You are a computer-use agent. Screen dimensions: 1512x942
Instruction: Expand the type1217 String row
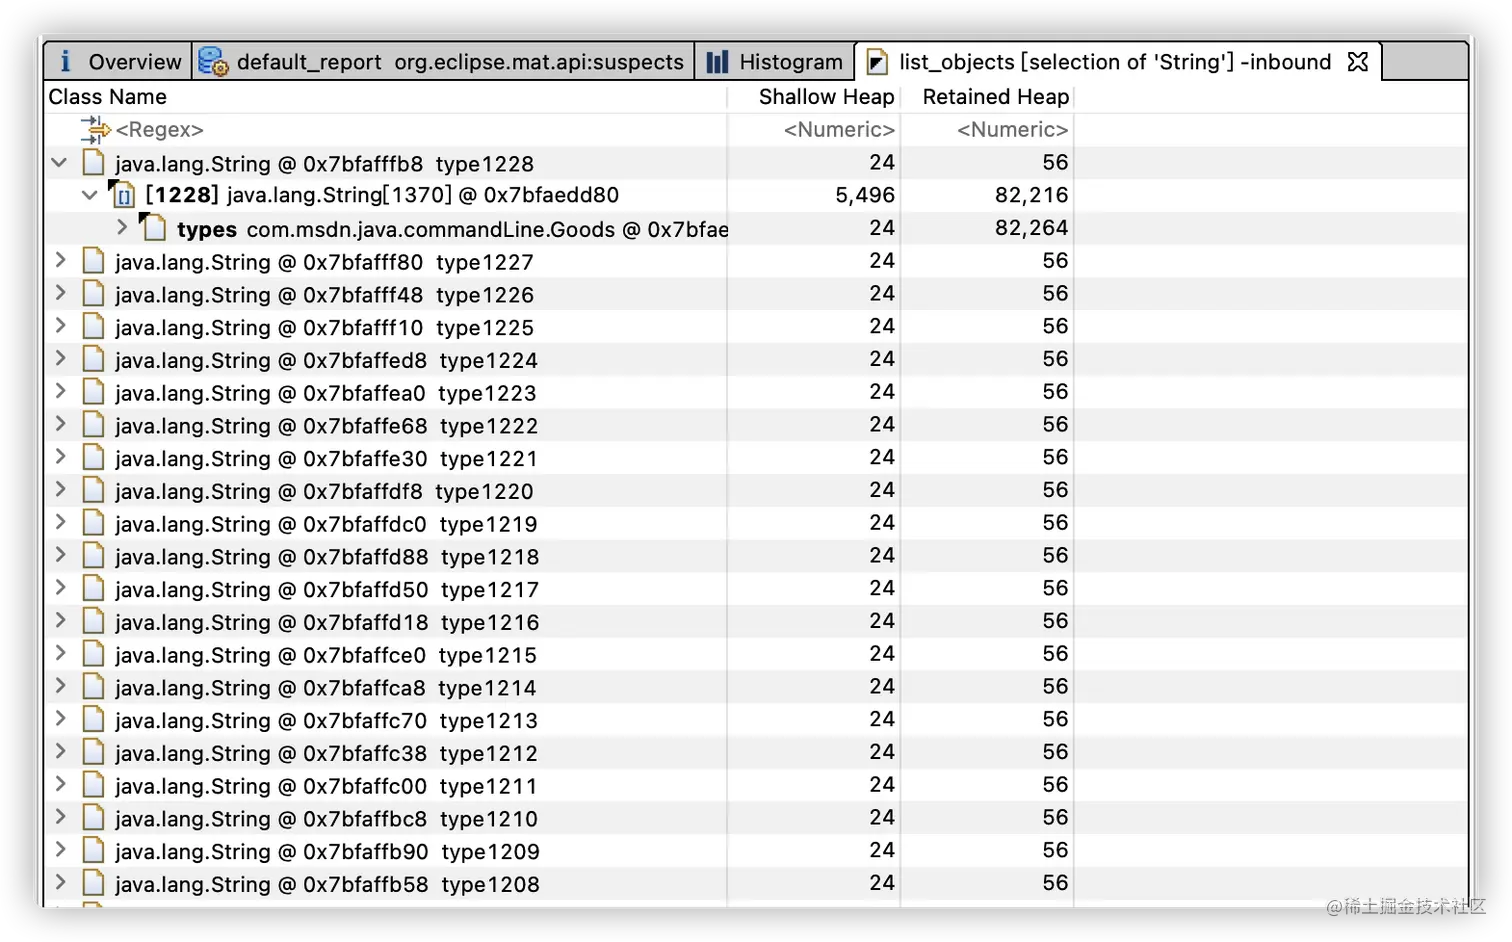tap(60, 588)
